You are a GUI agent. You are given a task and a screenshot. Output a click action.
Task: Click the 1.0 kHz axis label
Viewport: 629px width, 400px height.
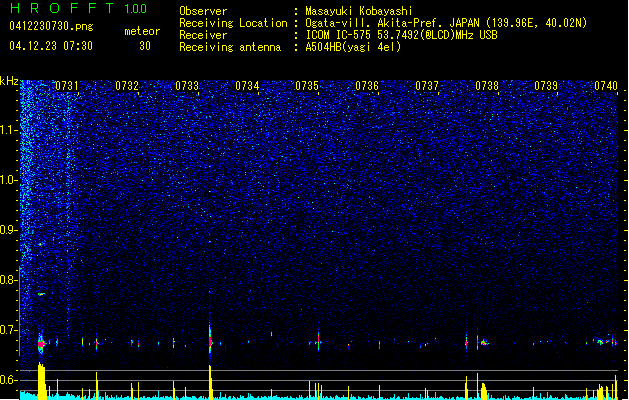[x=9, y=180]
